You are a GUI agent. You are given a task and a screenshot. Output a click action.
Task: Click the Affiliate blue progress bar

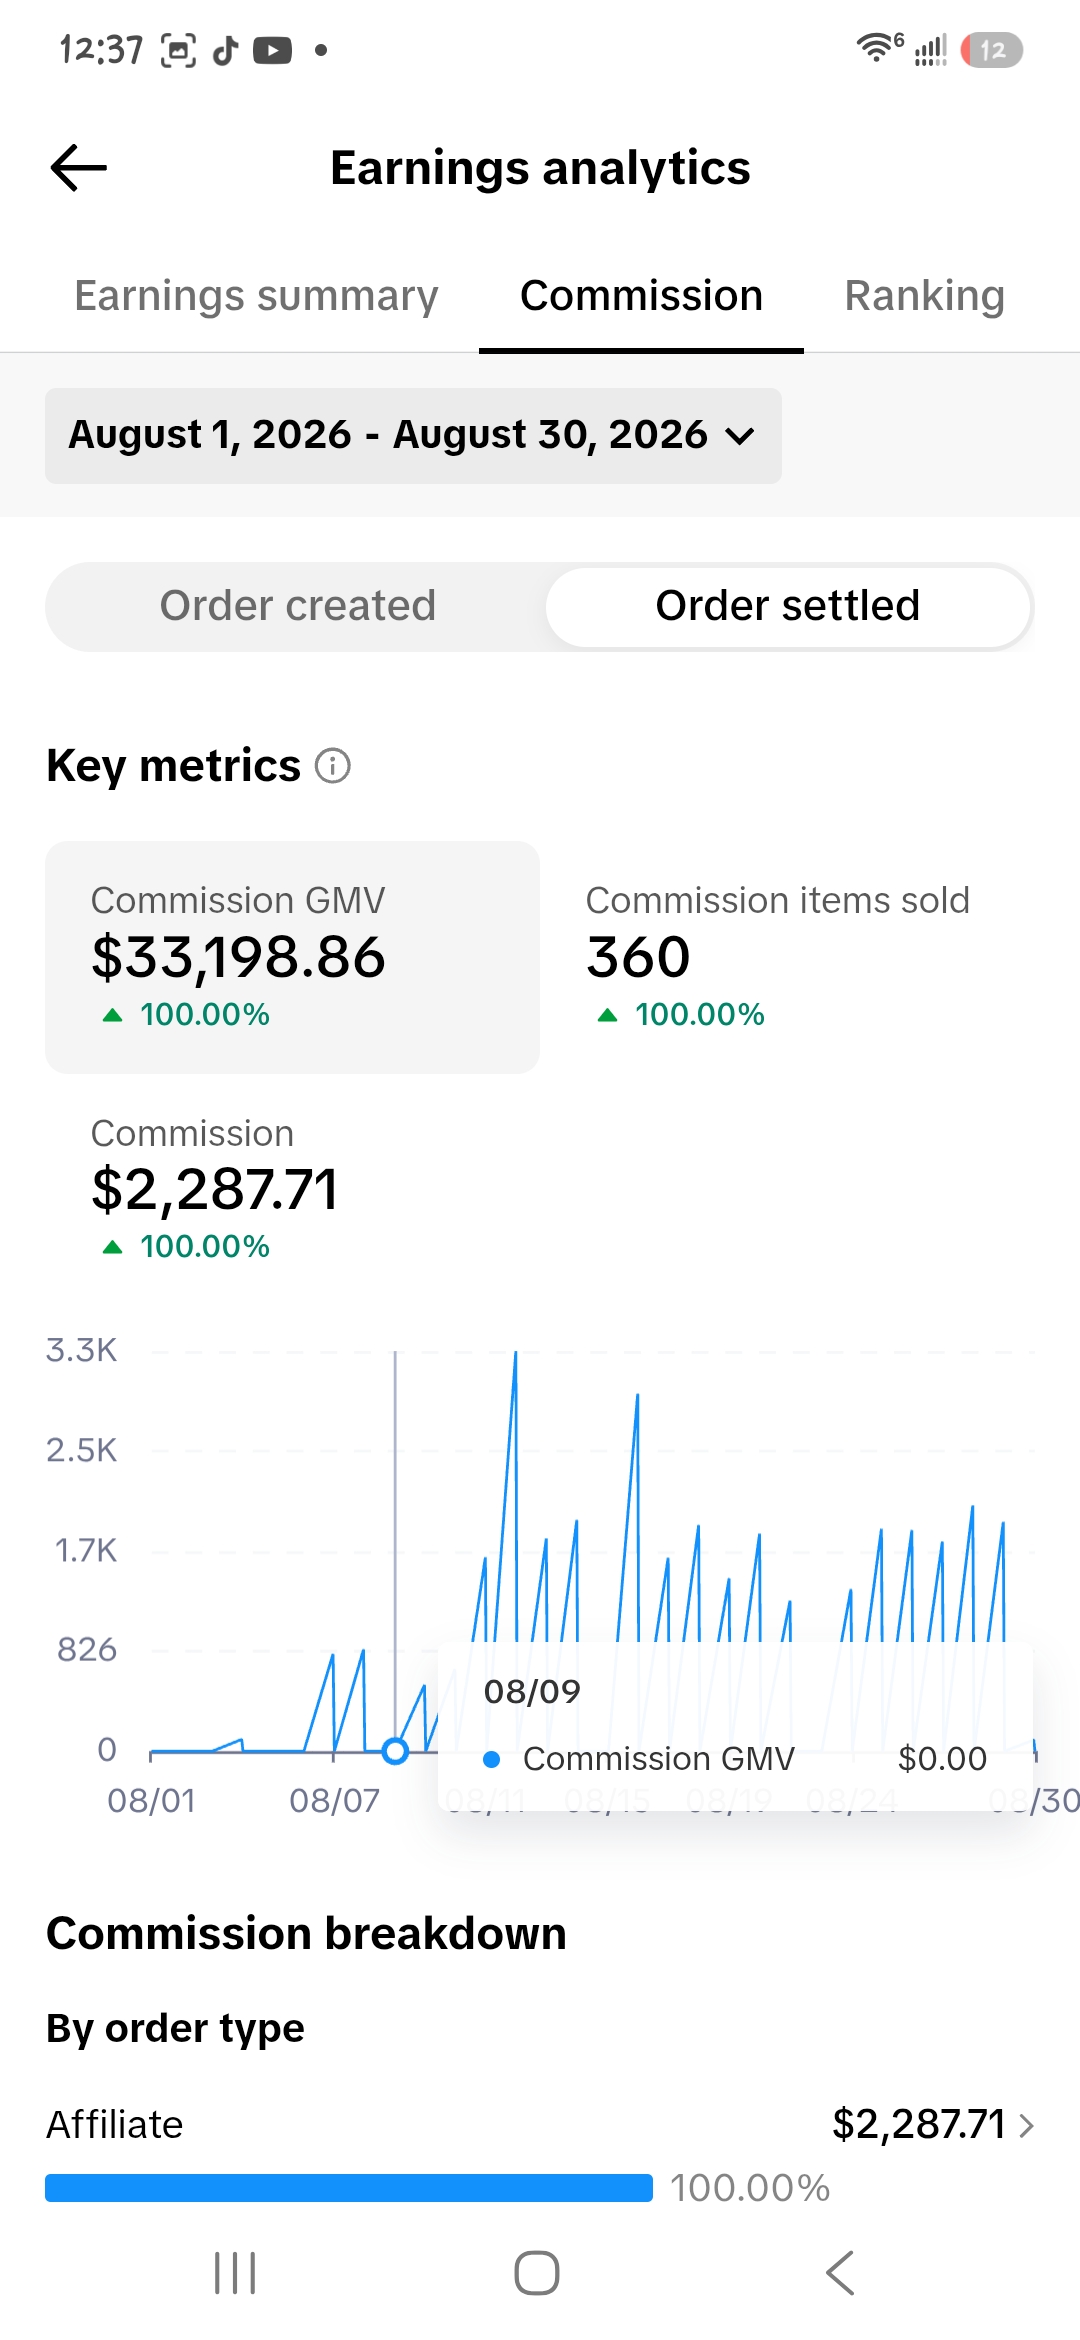[x=349, y=2188]
